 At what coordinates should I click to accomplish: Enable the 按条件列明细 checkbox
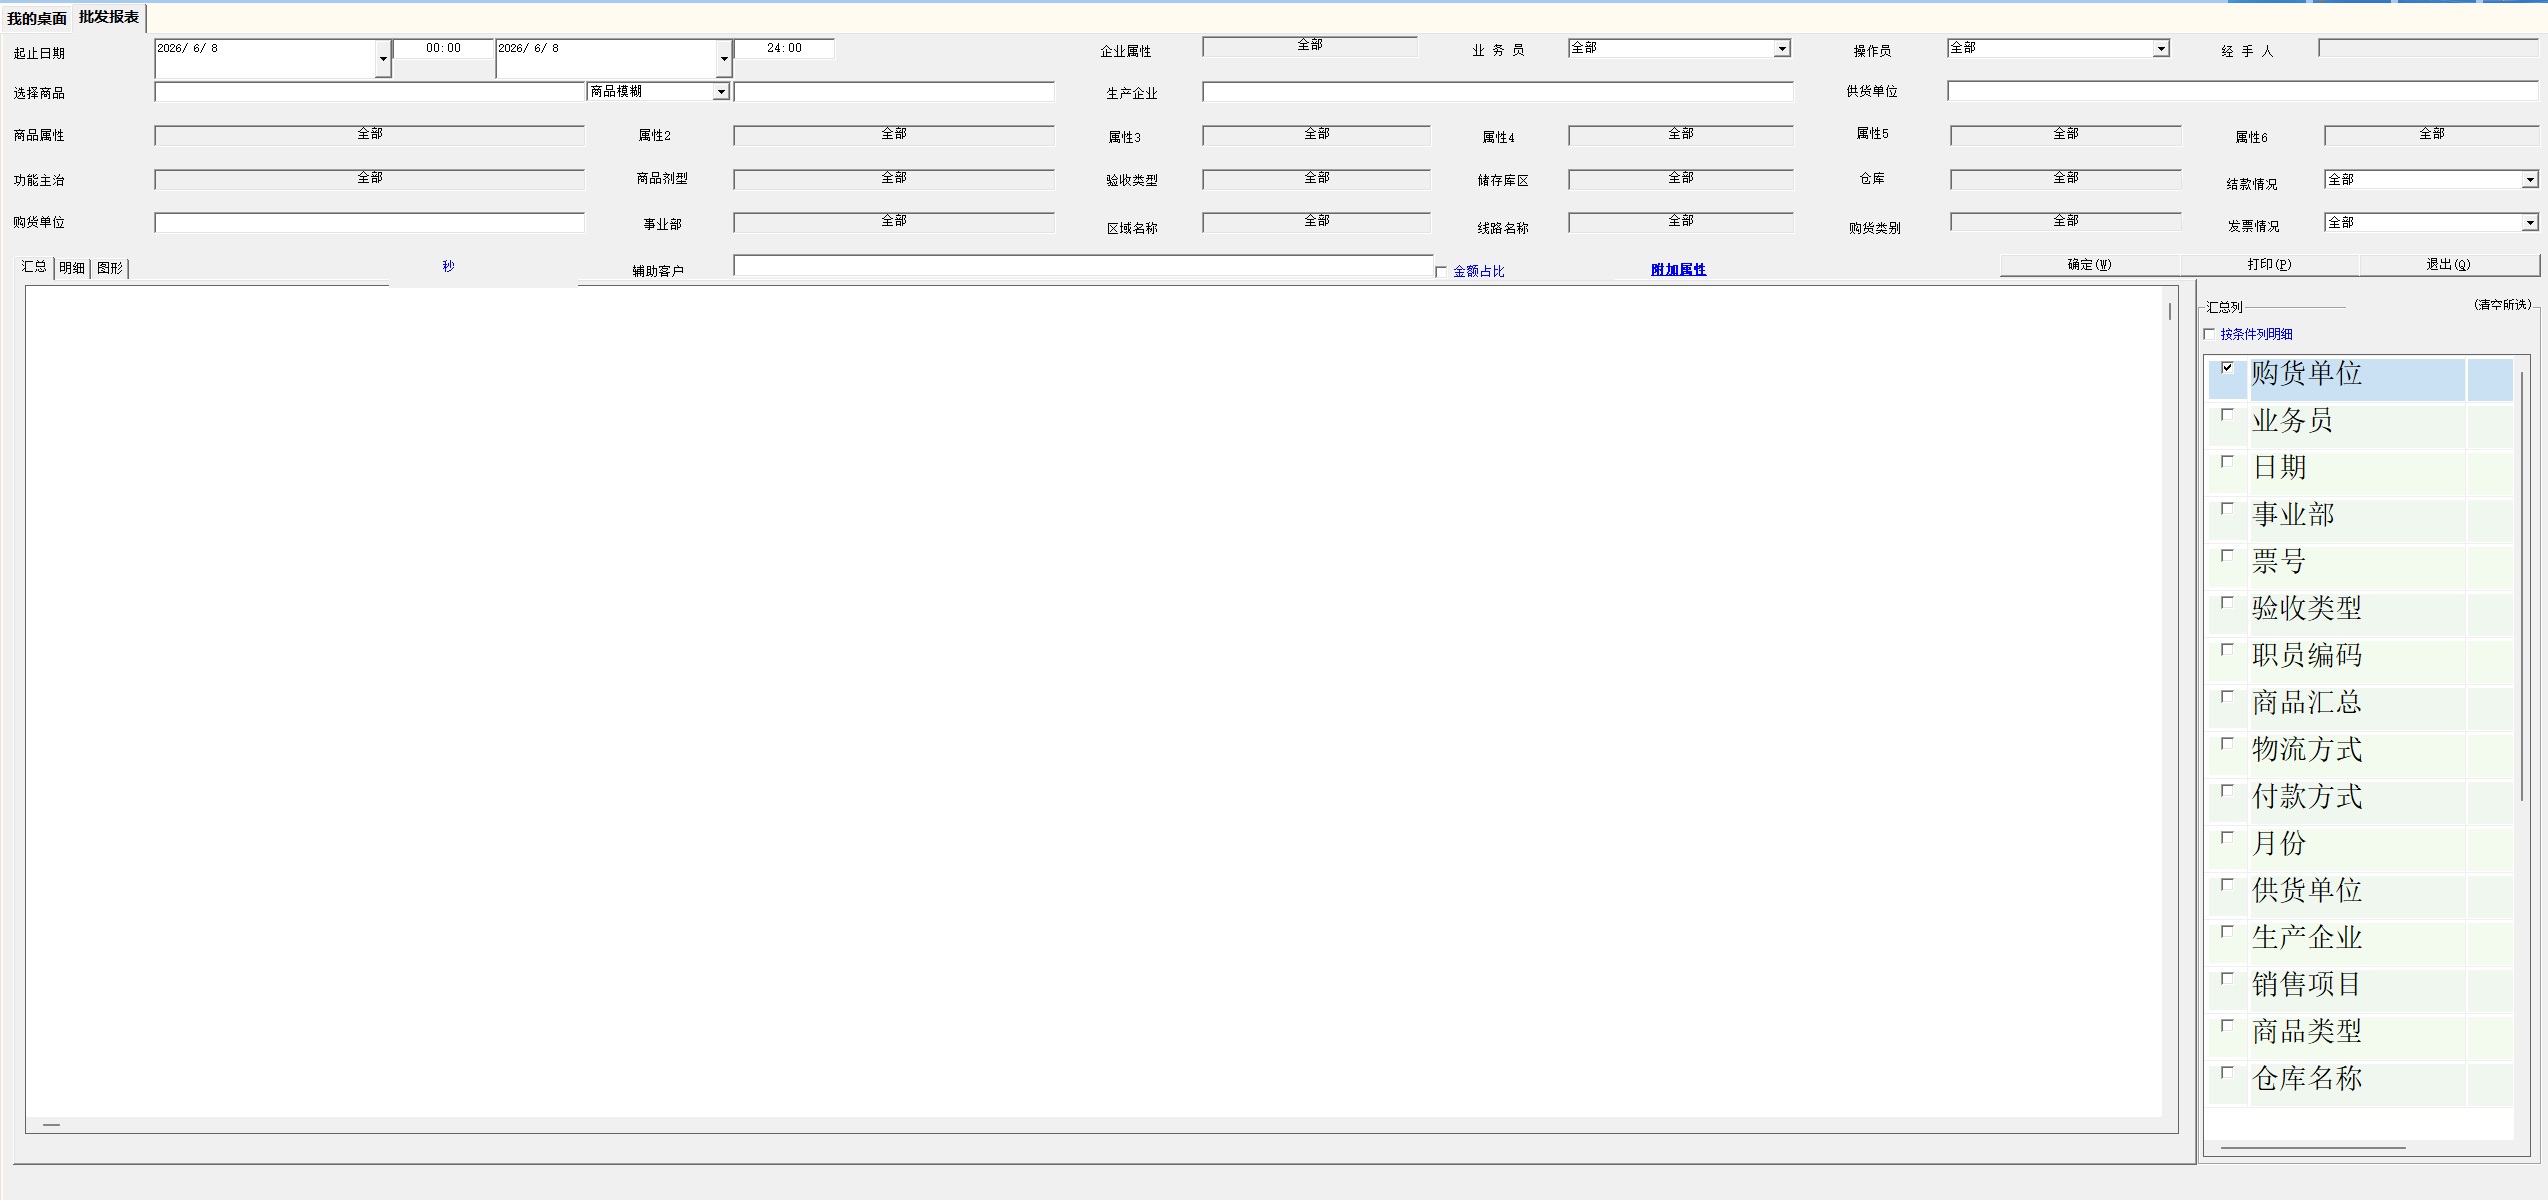tap(2210, 334)
